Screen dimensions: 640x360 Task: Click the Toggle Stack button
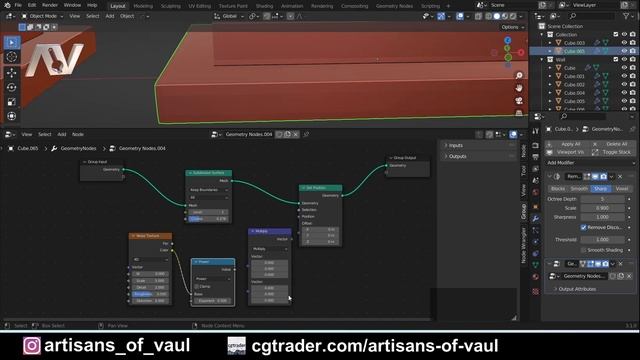pos(613,152)
